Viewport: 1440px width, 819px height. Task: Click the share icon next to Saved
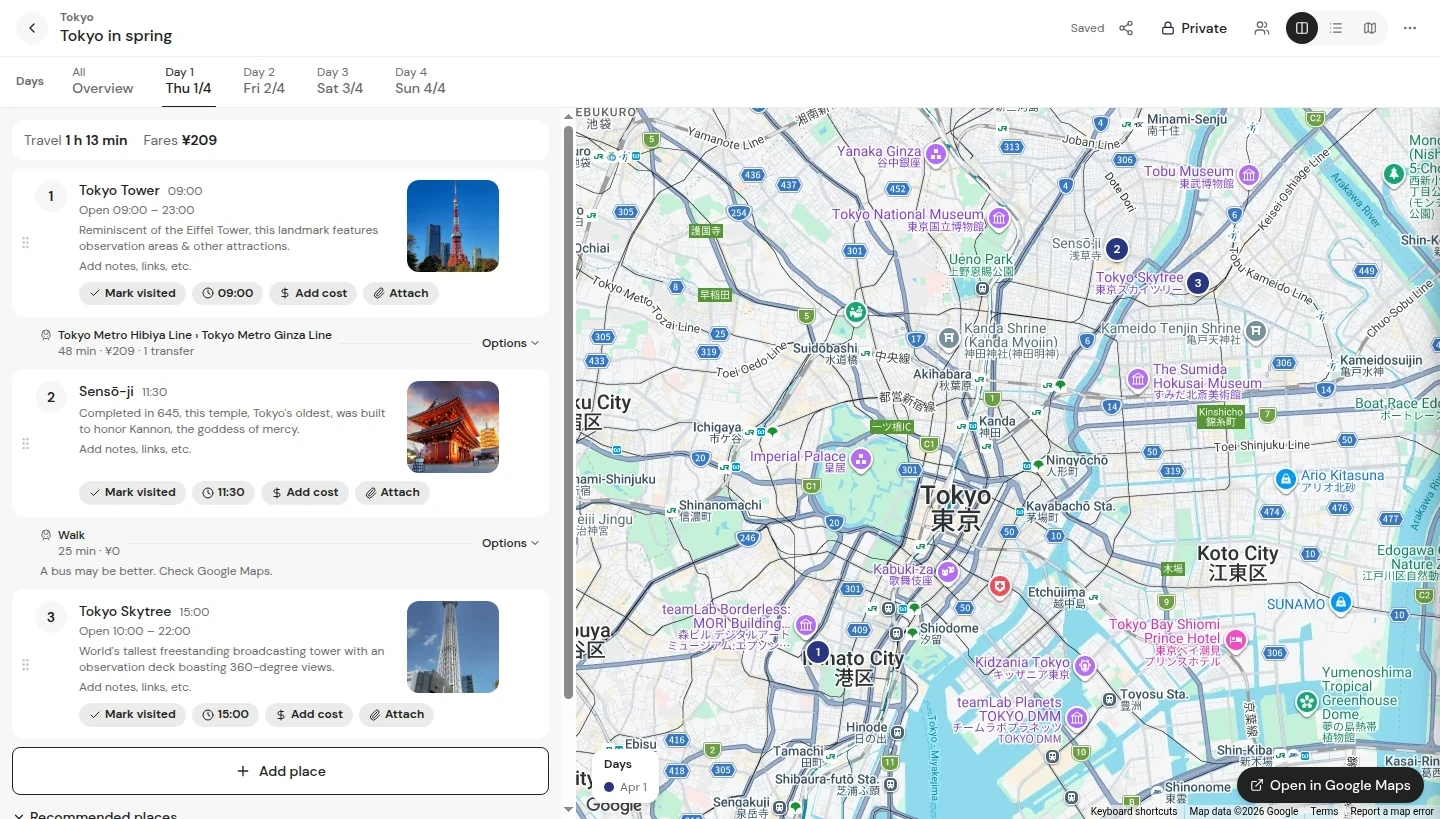[1126, 28]
